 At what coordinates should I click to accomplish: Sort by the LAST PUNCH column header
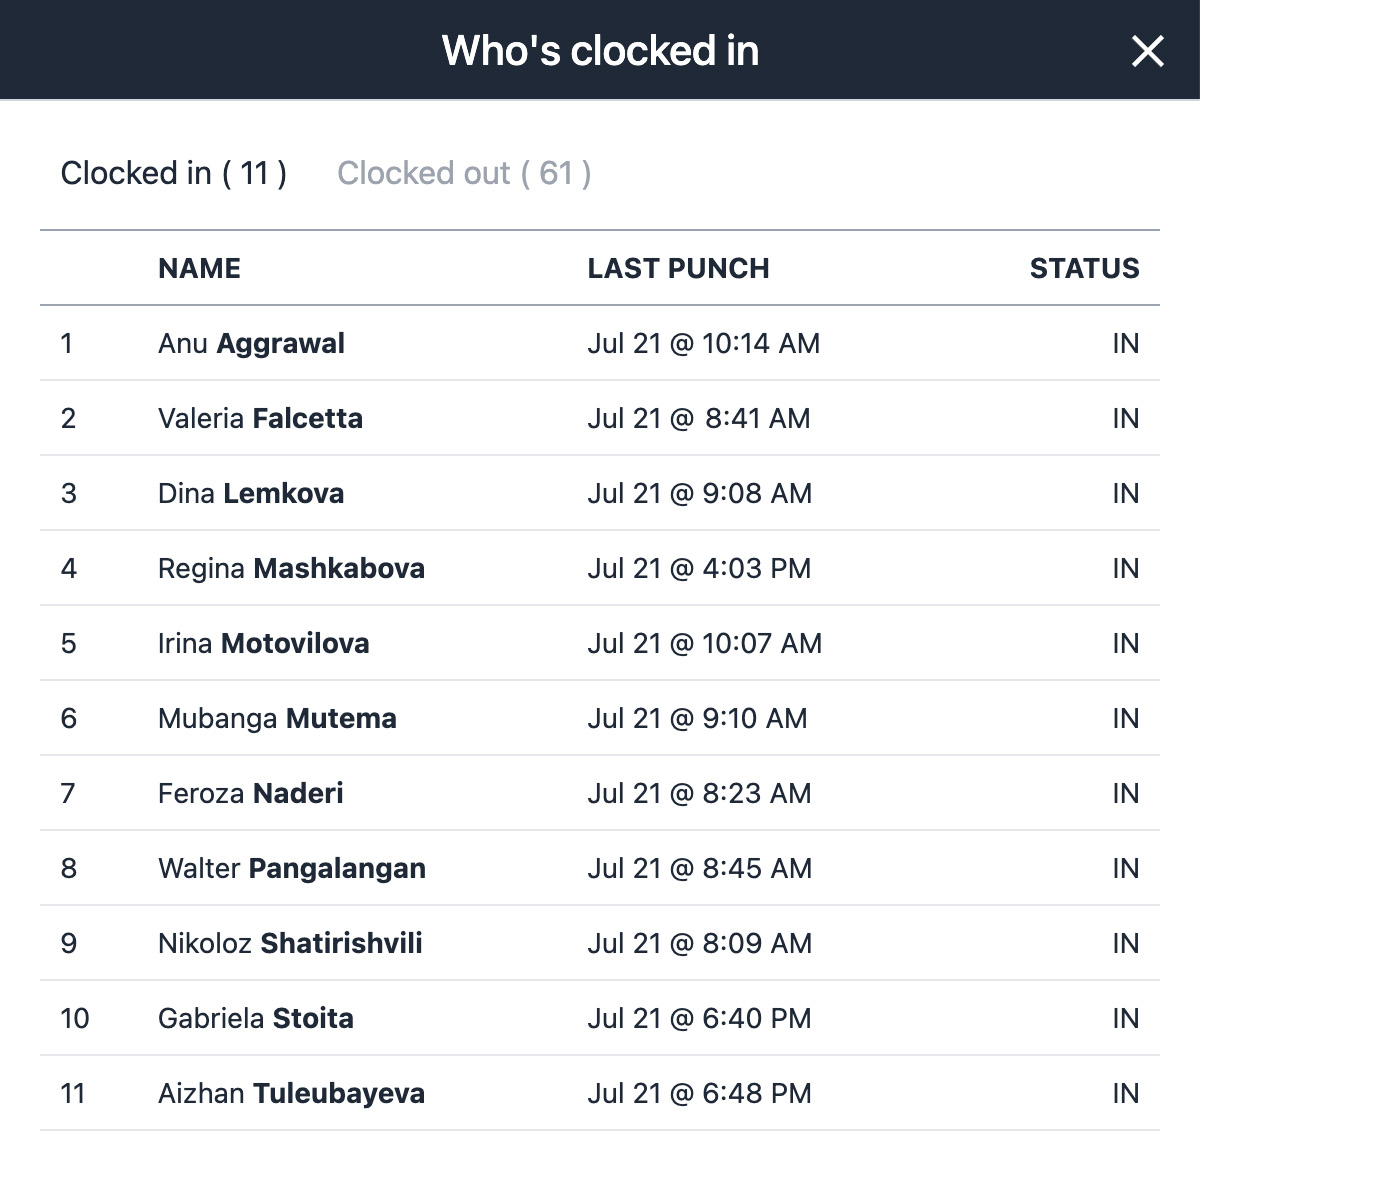[x=678, y=268]
